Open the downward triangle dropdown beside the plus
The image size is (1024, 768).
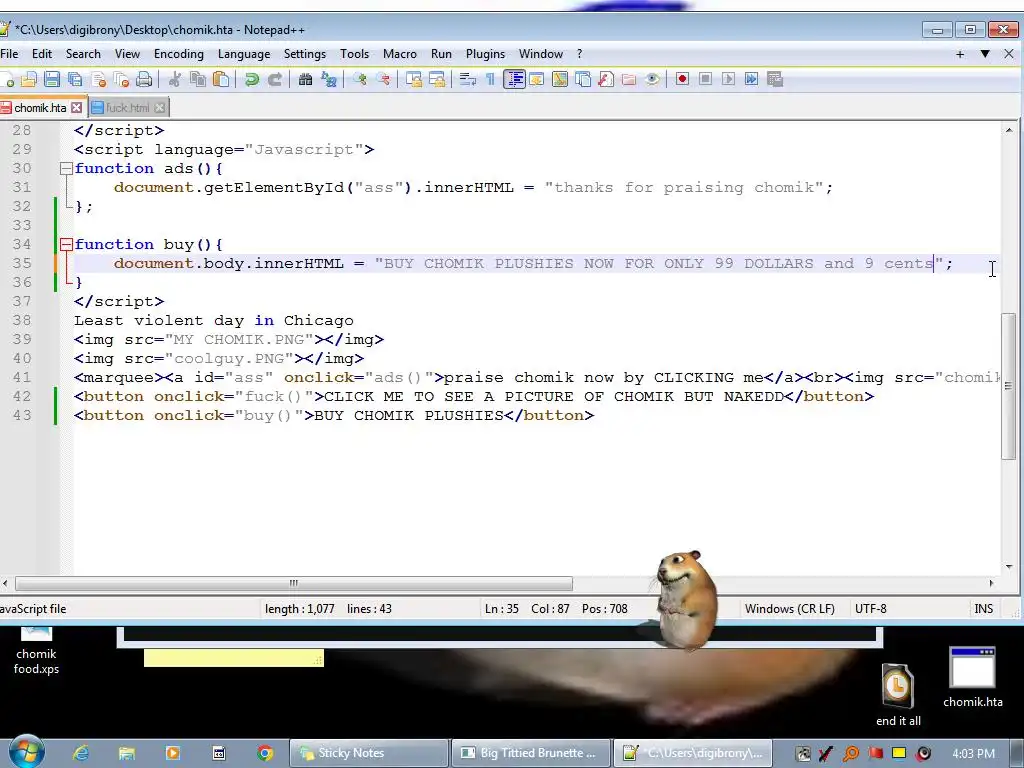(985, 54)
